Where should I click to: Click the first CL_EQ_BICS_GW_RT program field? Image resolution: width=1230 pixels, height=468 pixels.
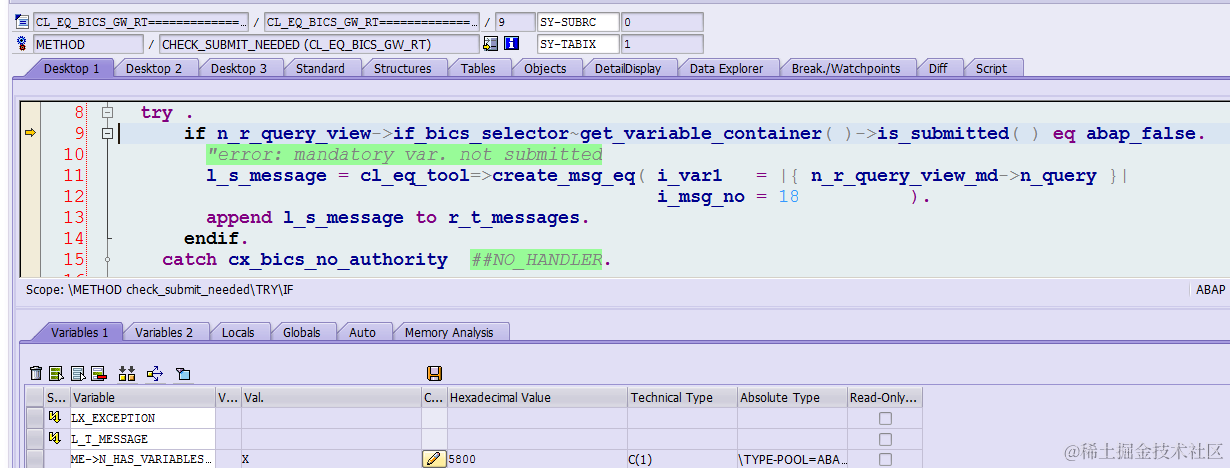click(x=140, y=21)
